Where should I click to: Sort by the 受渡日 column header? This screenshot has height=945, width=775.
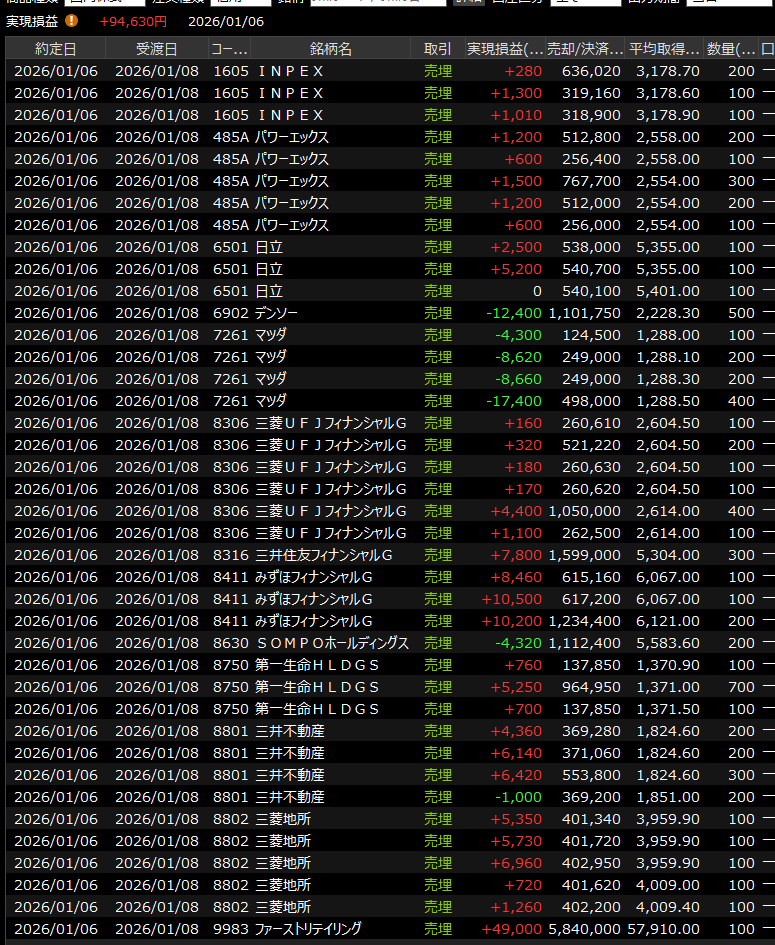pyautogui.click(x=157, y=49)
